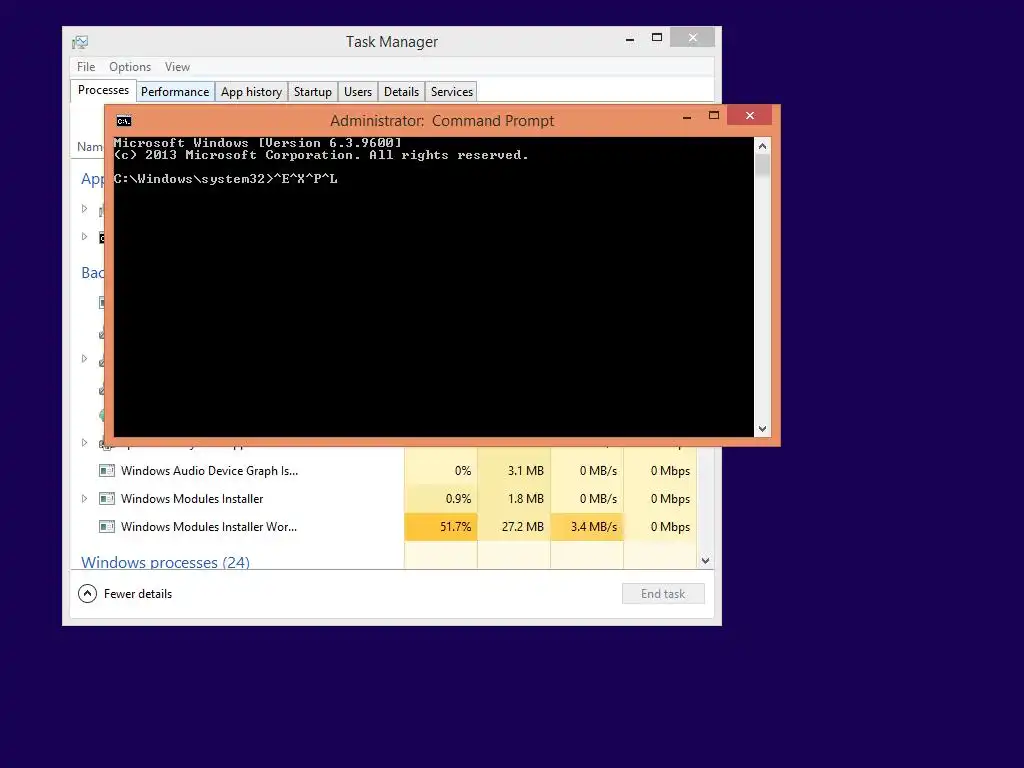
Task: Select the Processes tab
Action: pos(103,90)
